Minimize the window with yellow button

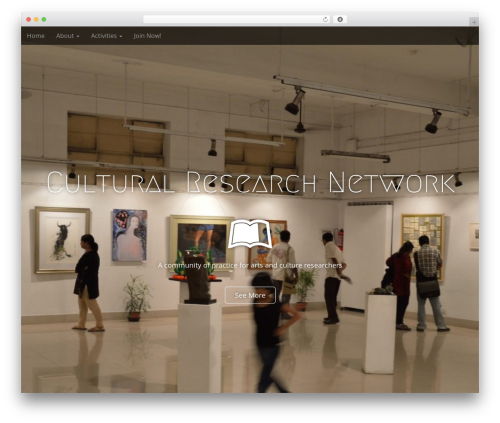(36, 19)
